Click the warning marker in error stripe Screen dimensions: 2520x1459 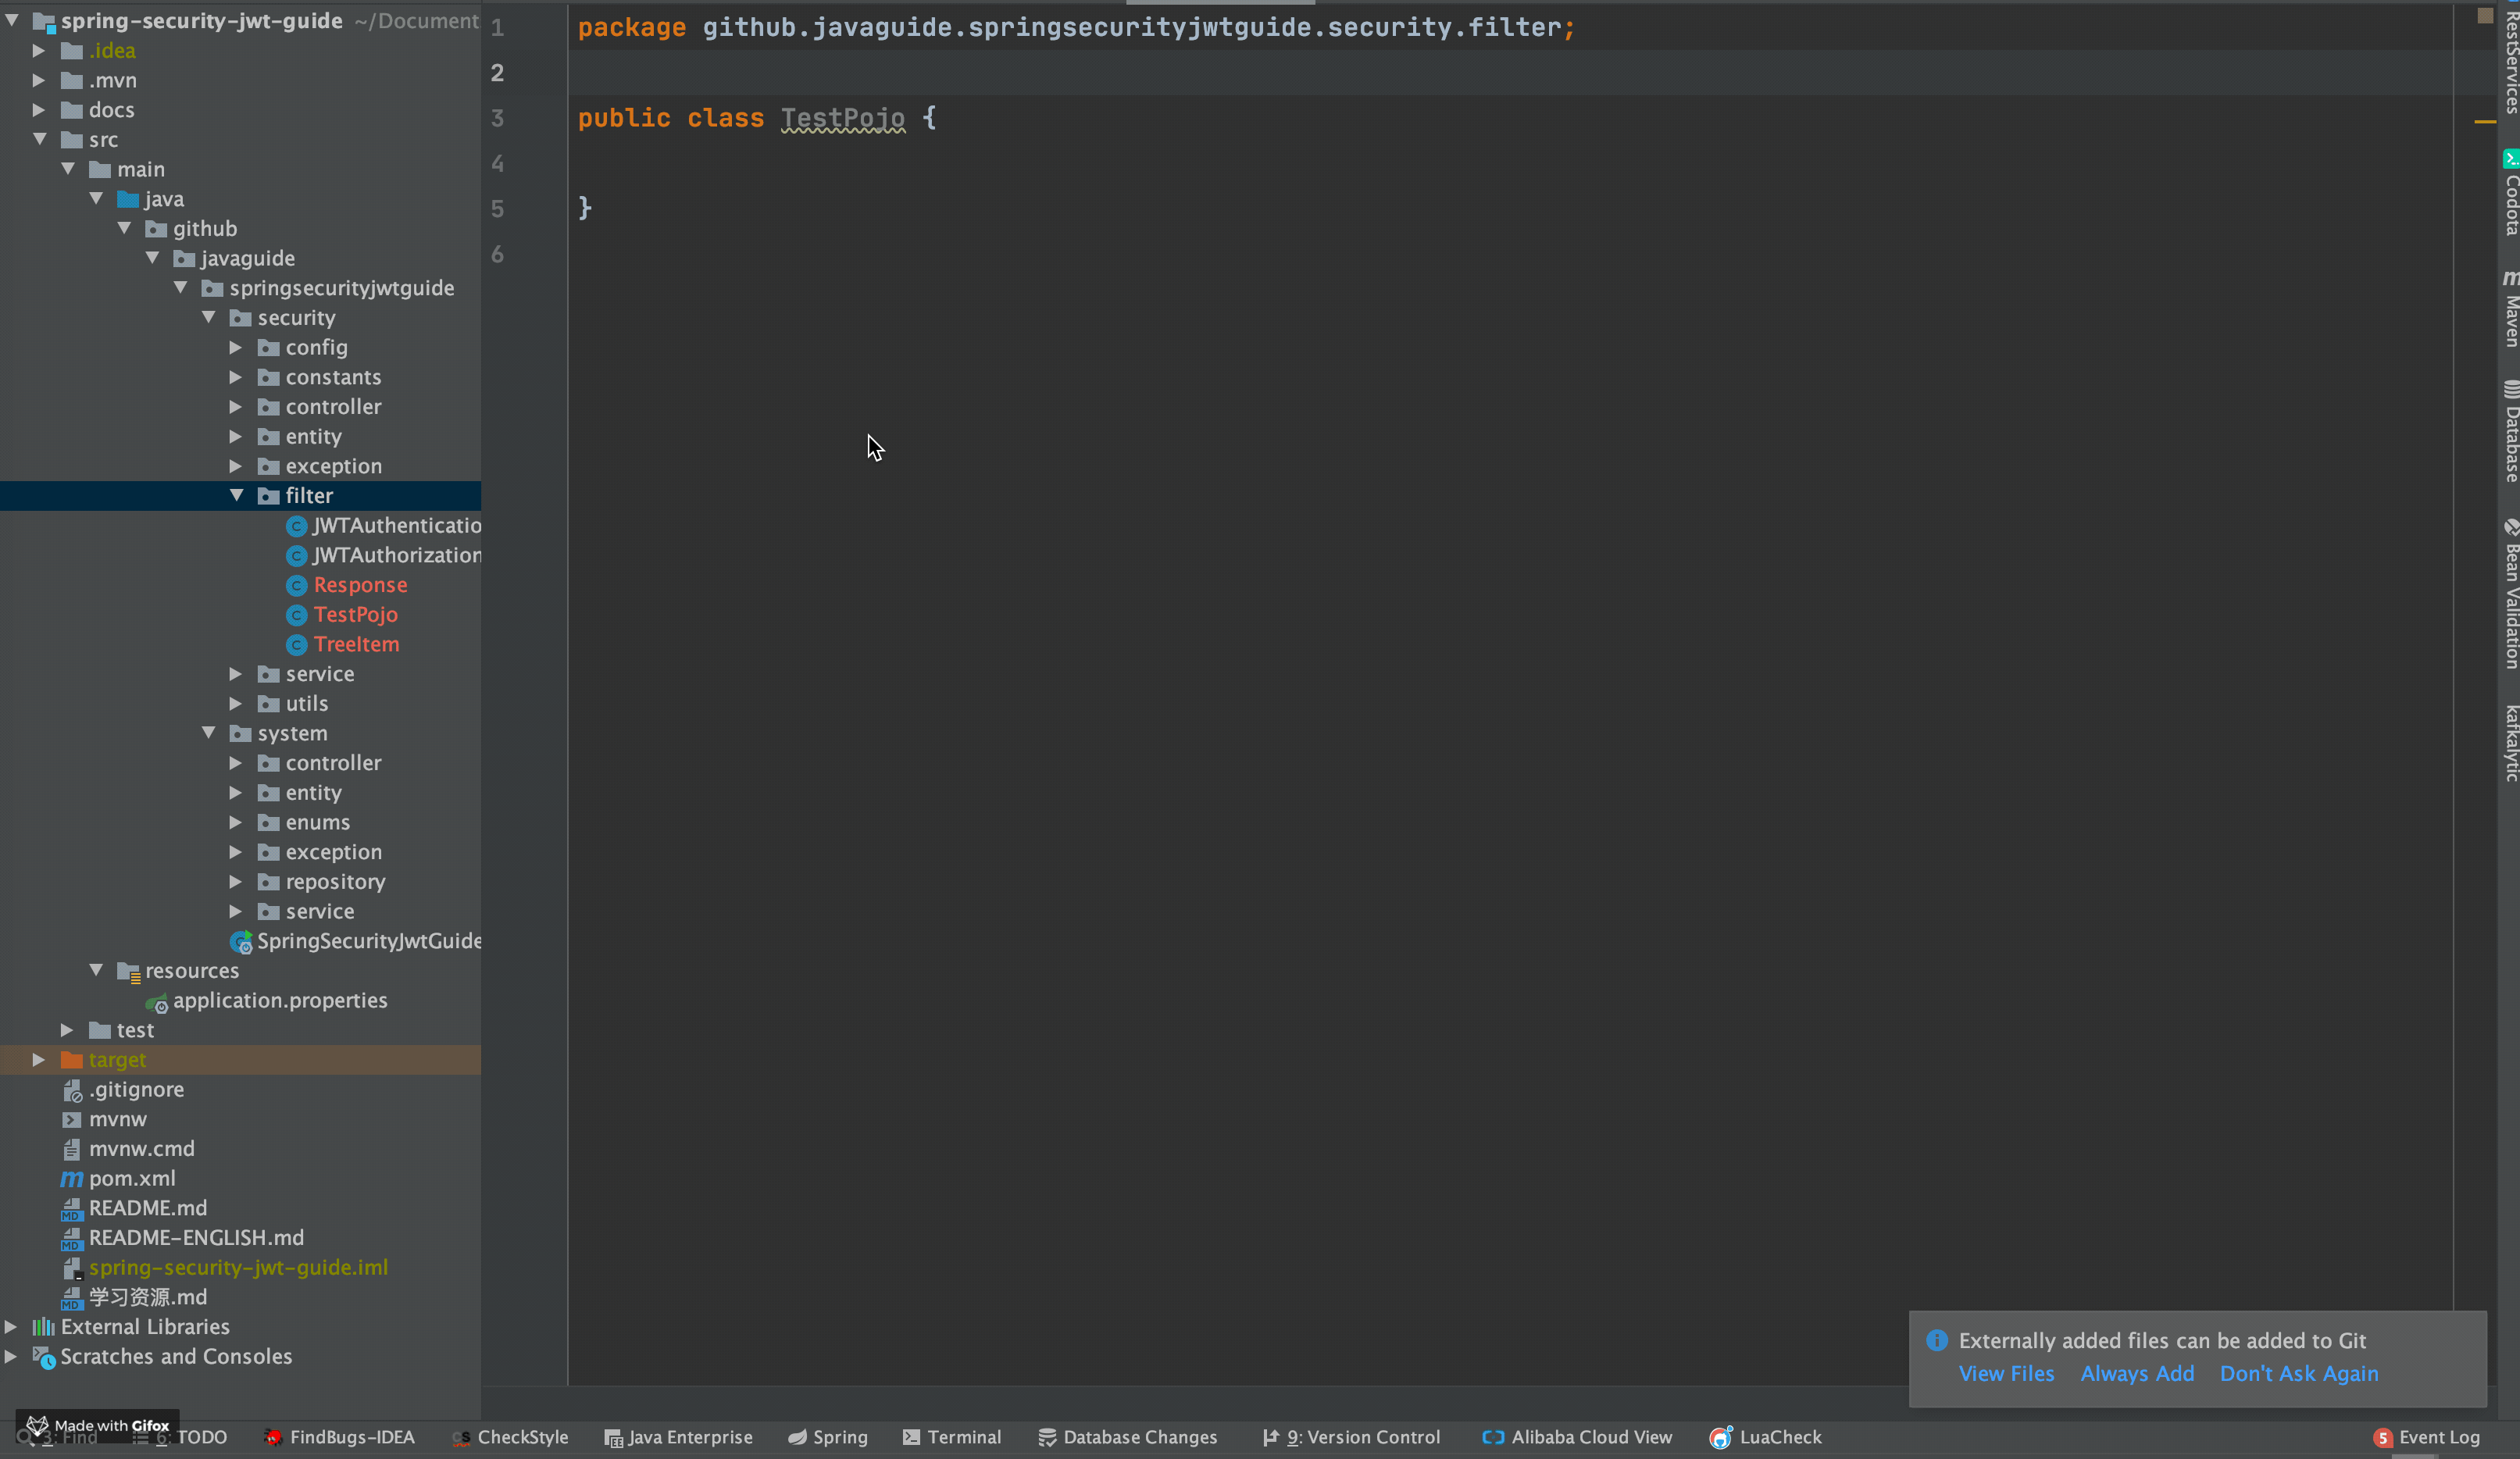[x=2484, y=122]
